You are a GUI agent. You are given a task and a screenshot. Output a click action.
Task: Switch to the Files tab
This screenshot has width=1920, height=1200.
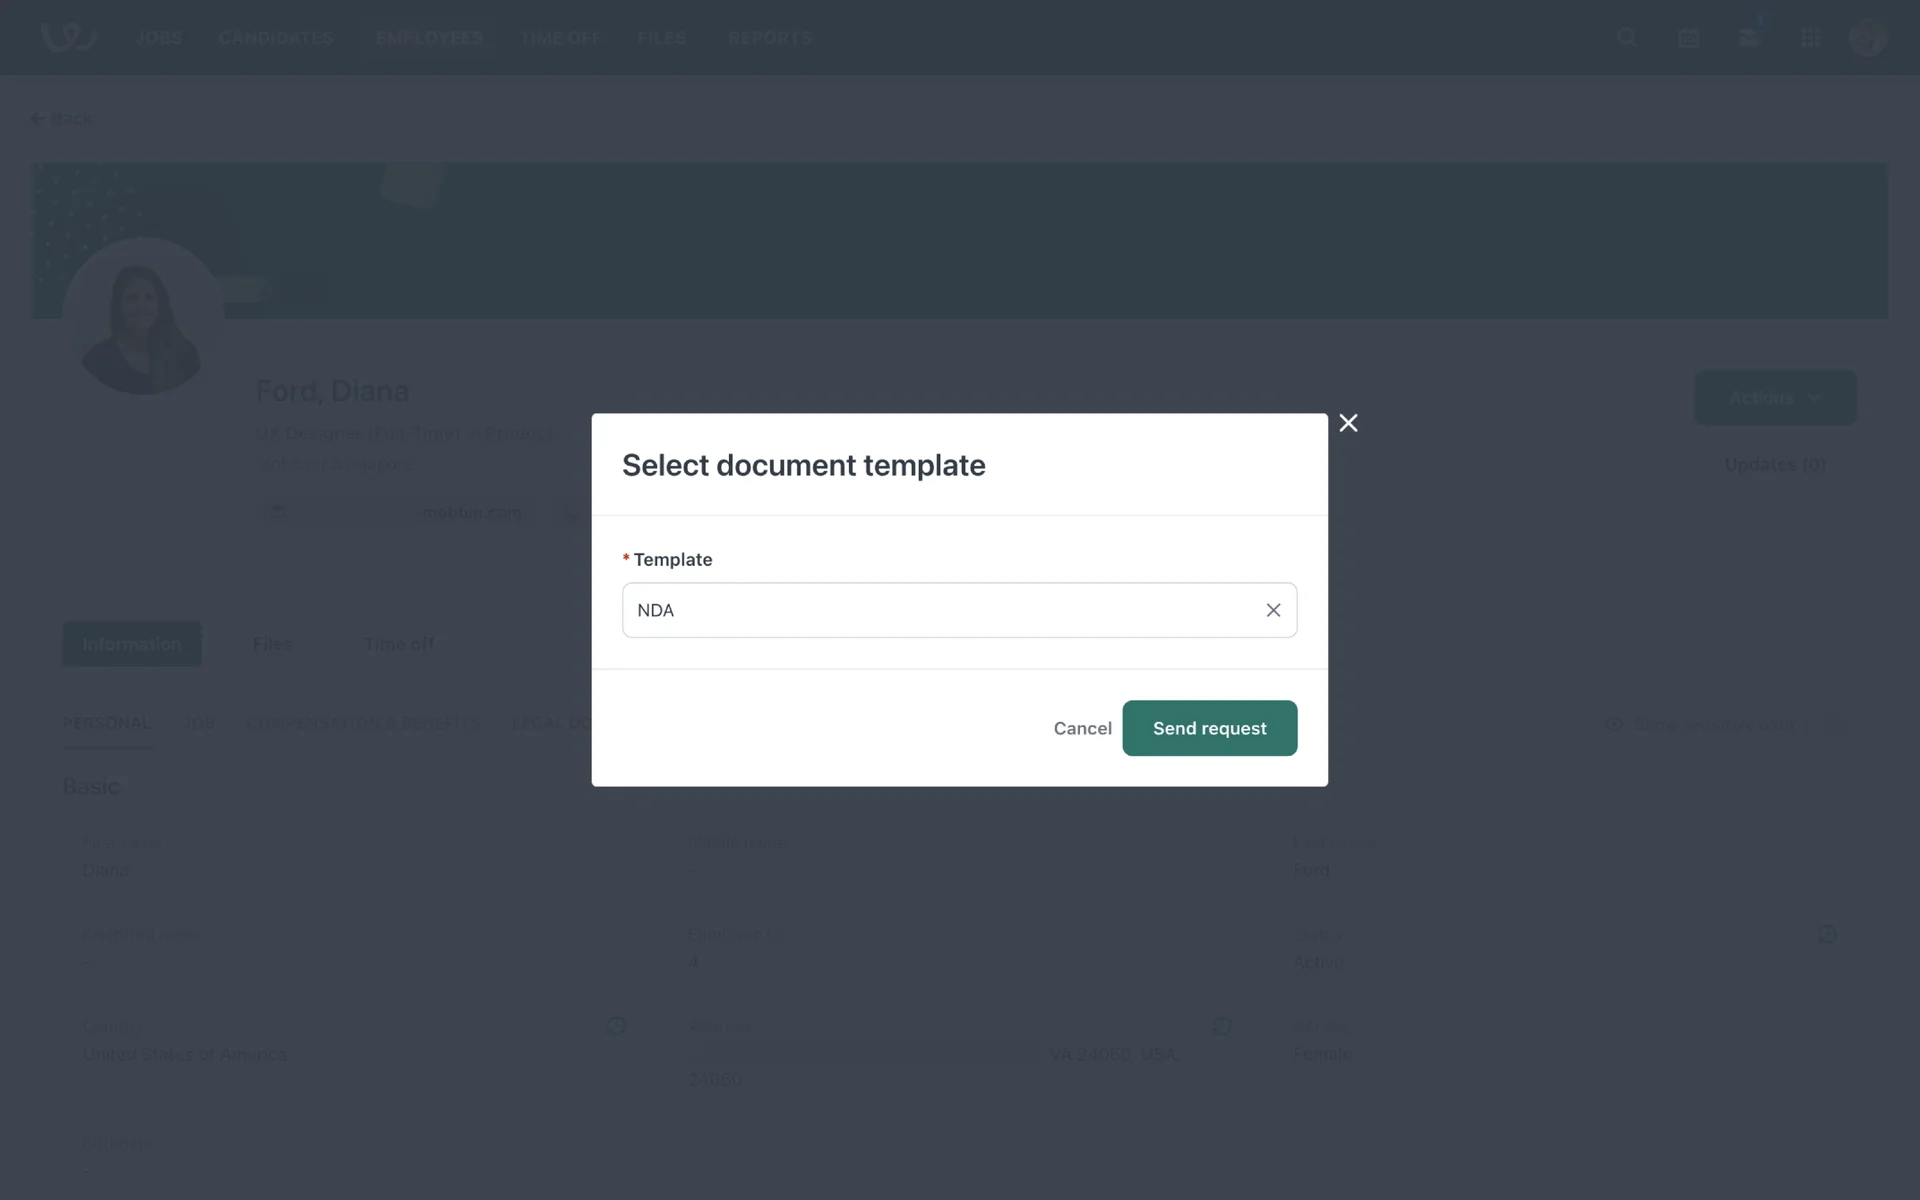coord(272,644)
